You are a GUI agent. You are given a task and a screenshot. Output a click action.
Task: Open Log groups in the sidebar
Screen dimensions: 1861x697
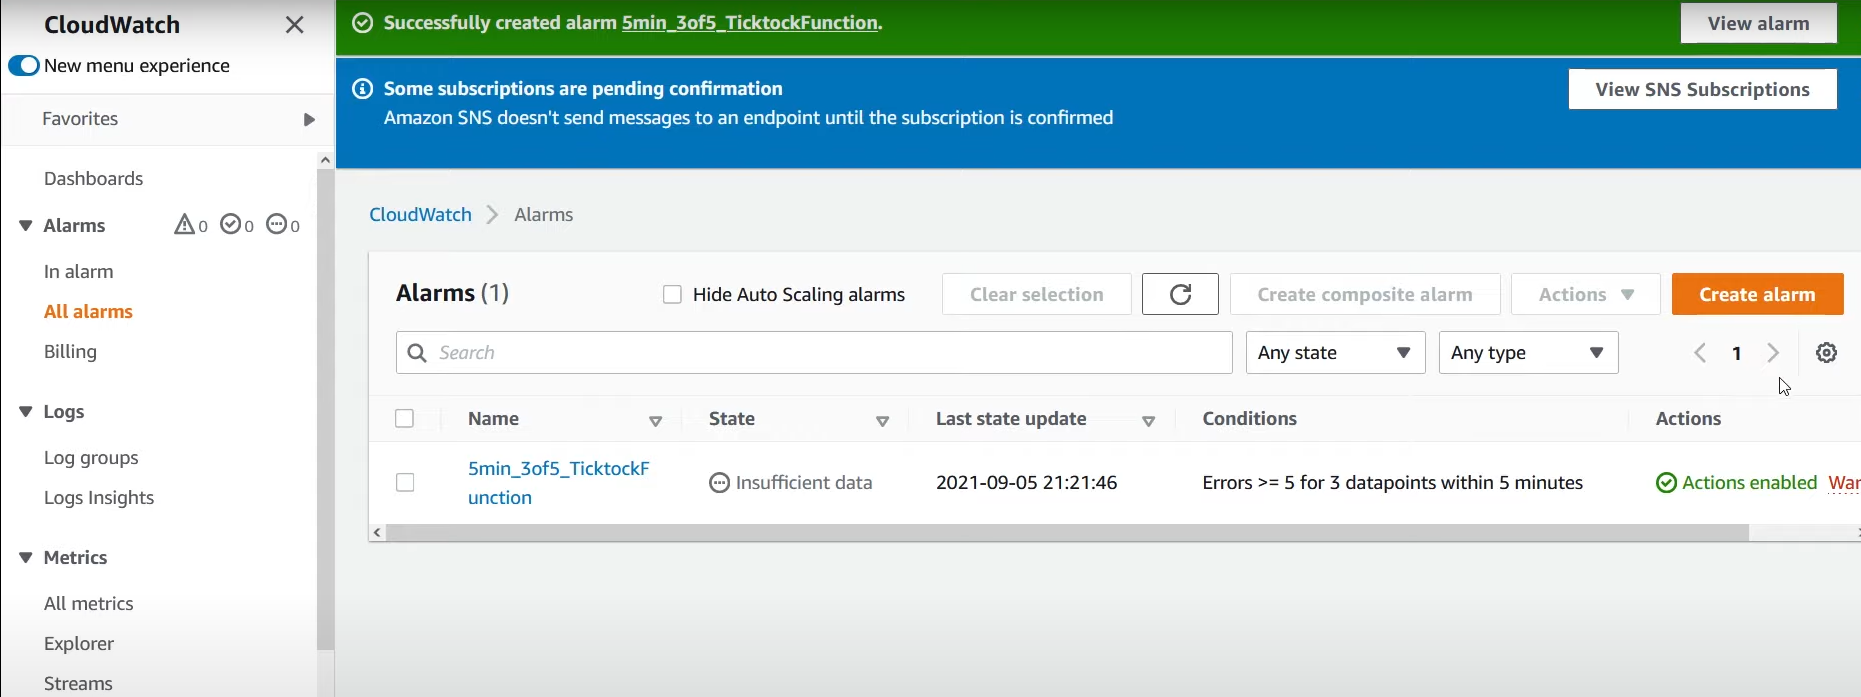(x=91, y=458)
